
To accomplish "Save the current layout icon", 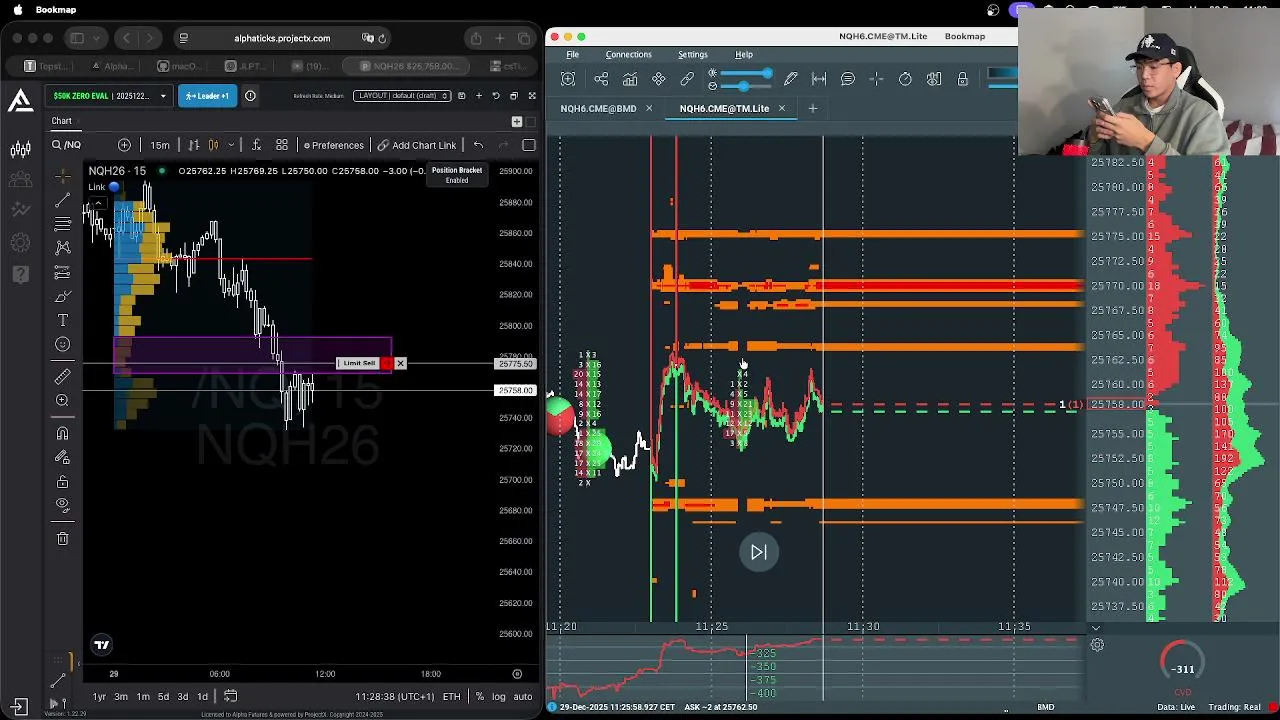I will click(461, 96).
